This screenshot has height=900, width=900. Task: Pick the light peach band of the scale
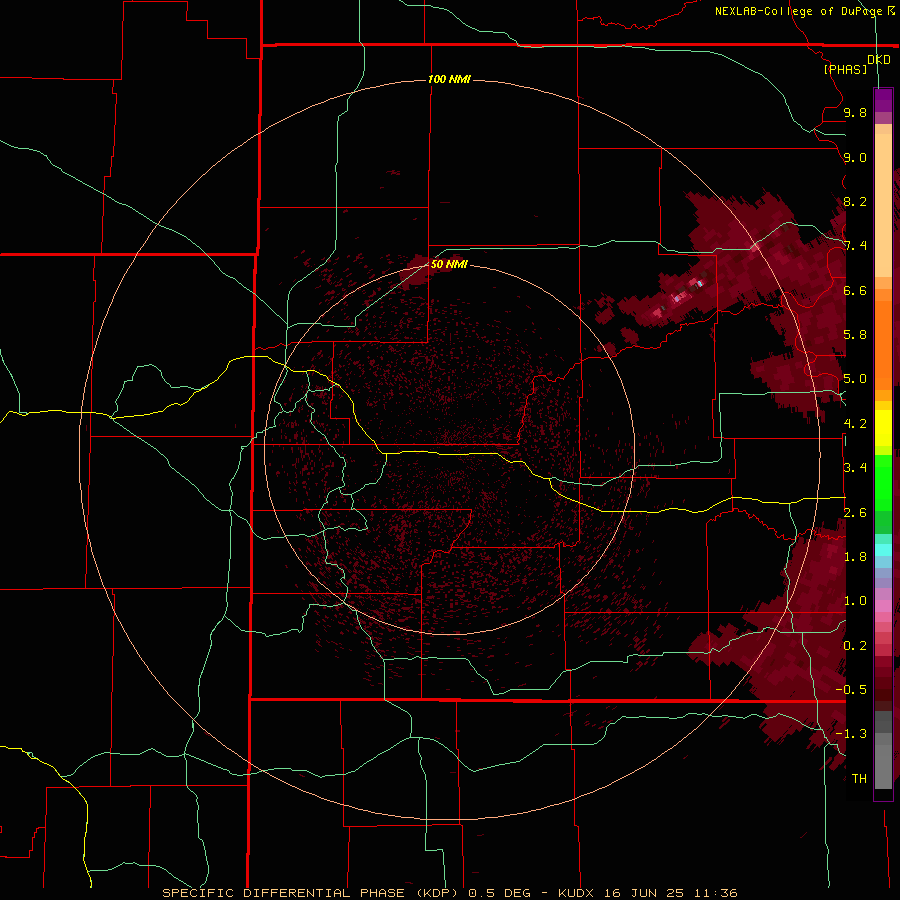[883, 207]
